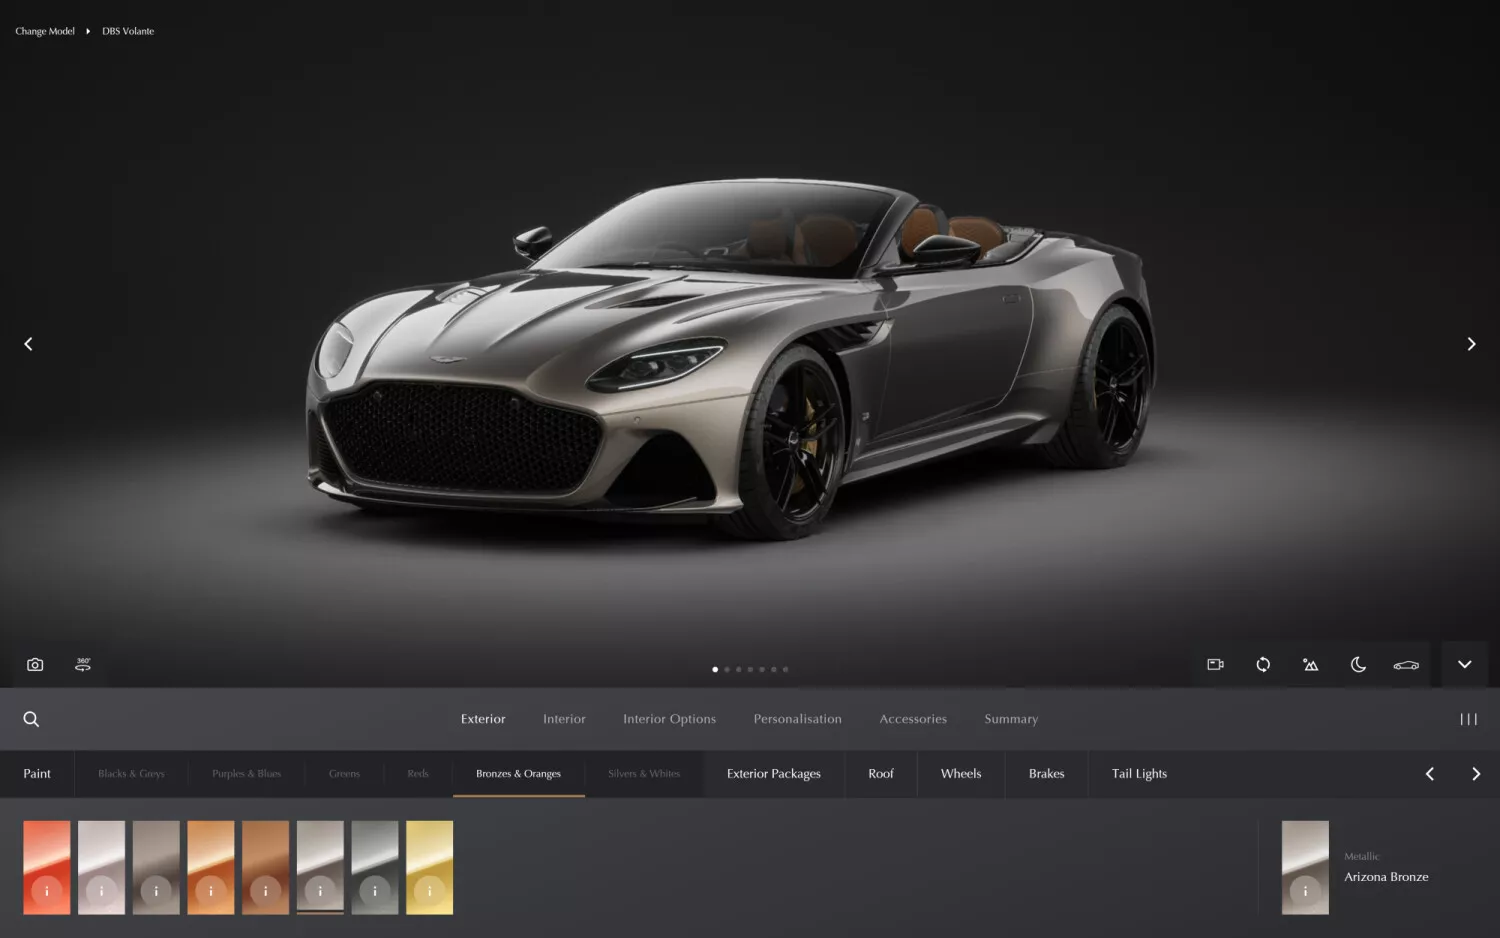Open Exterior Packages

tap(774, 774)
